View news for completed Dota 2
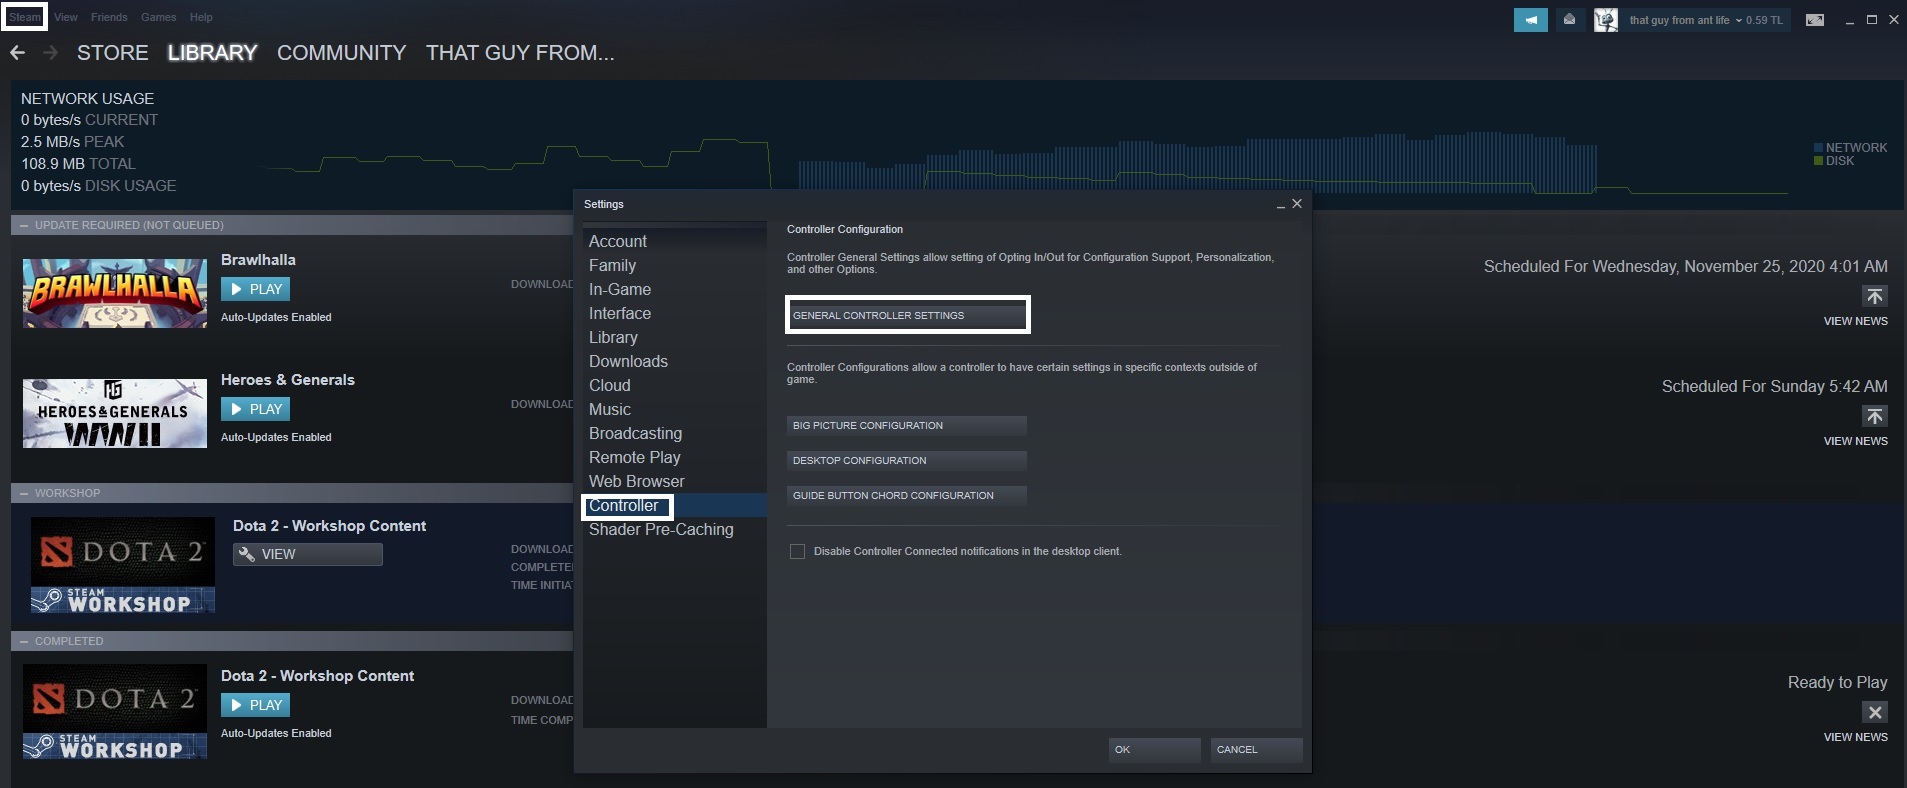Viewport: 1907px width, 788px height. click(x=1855, y=737)
